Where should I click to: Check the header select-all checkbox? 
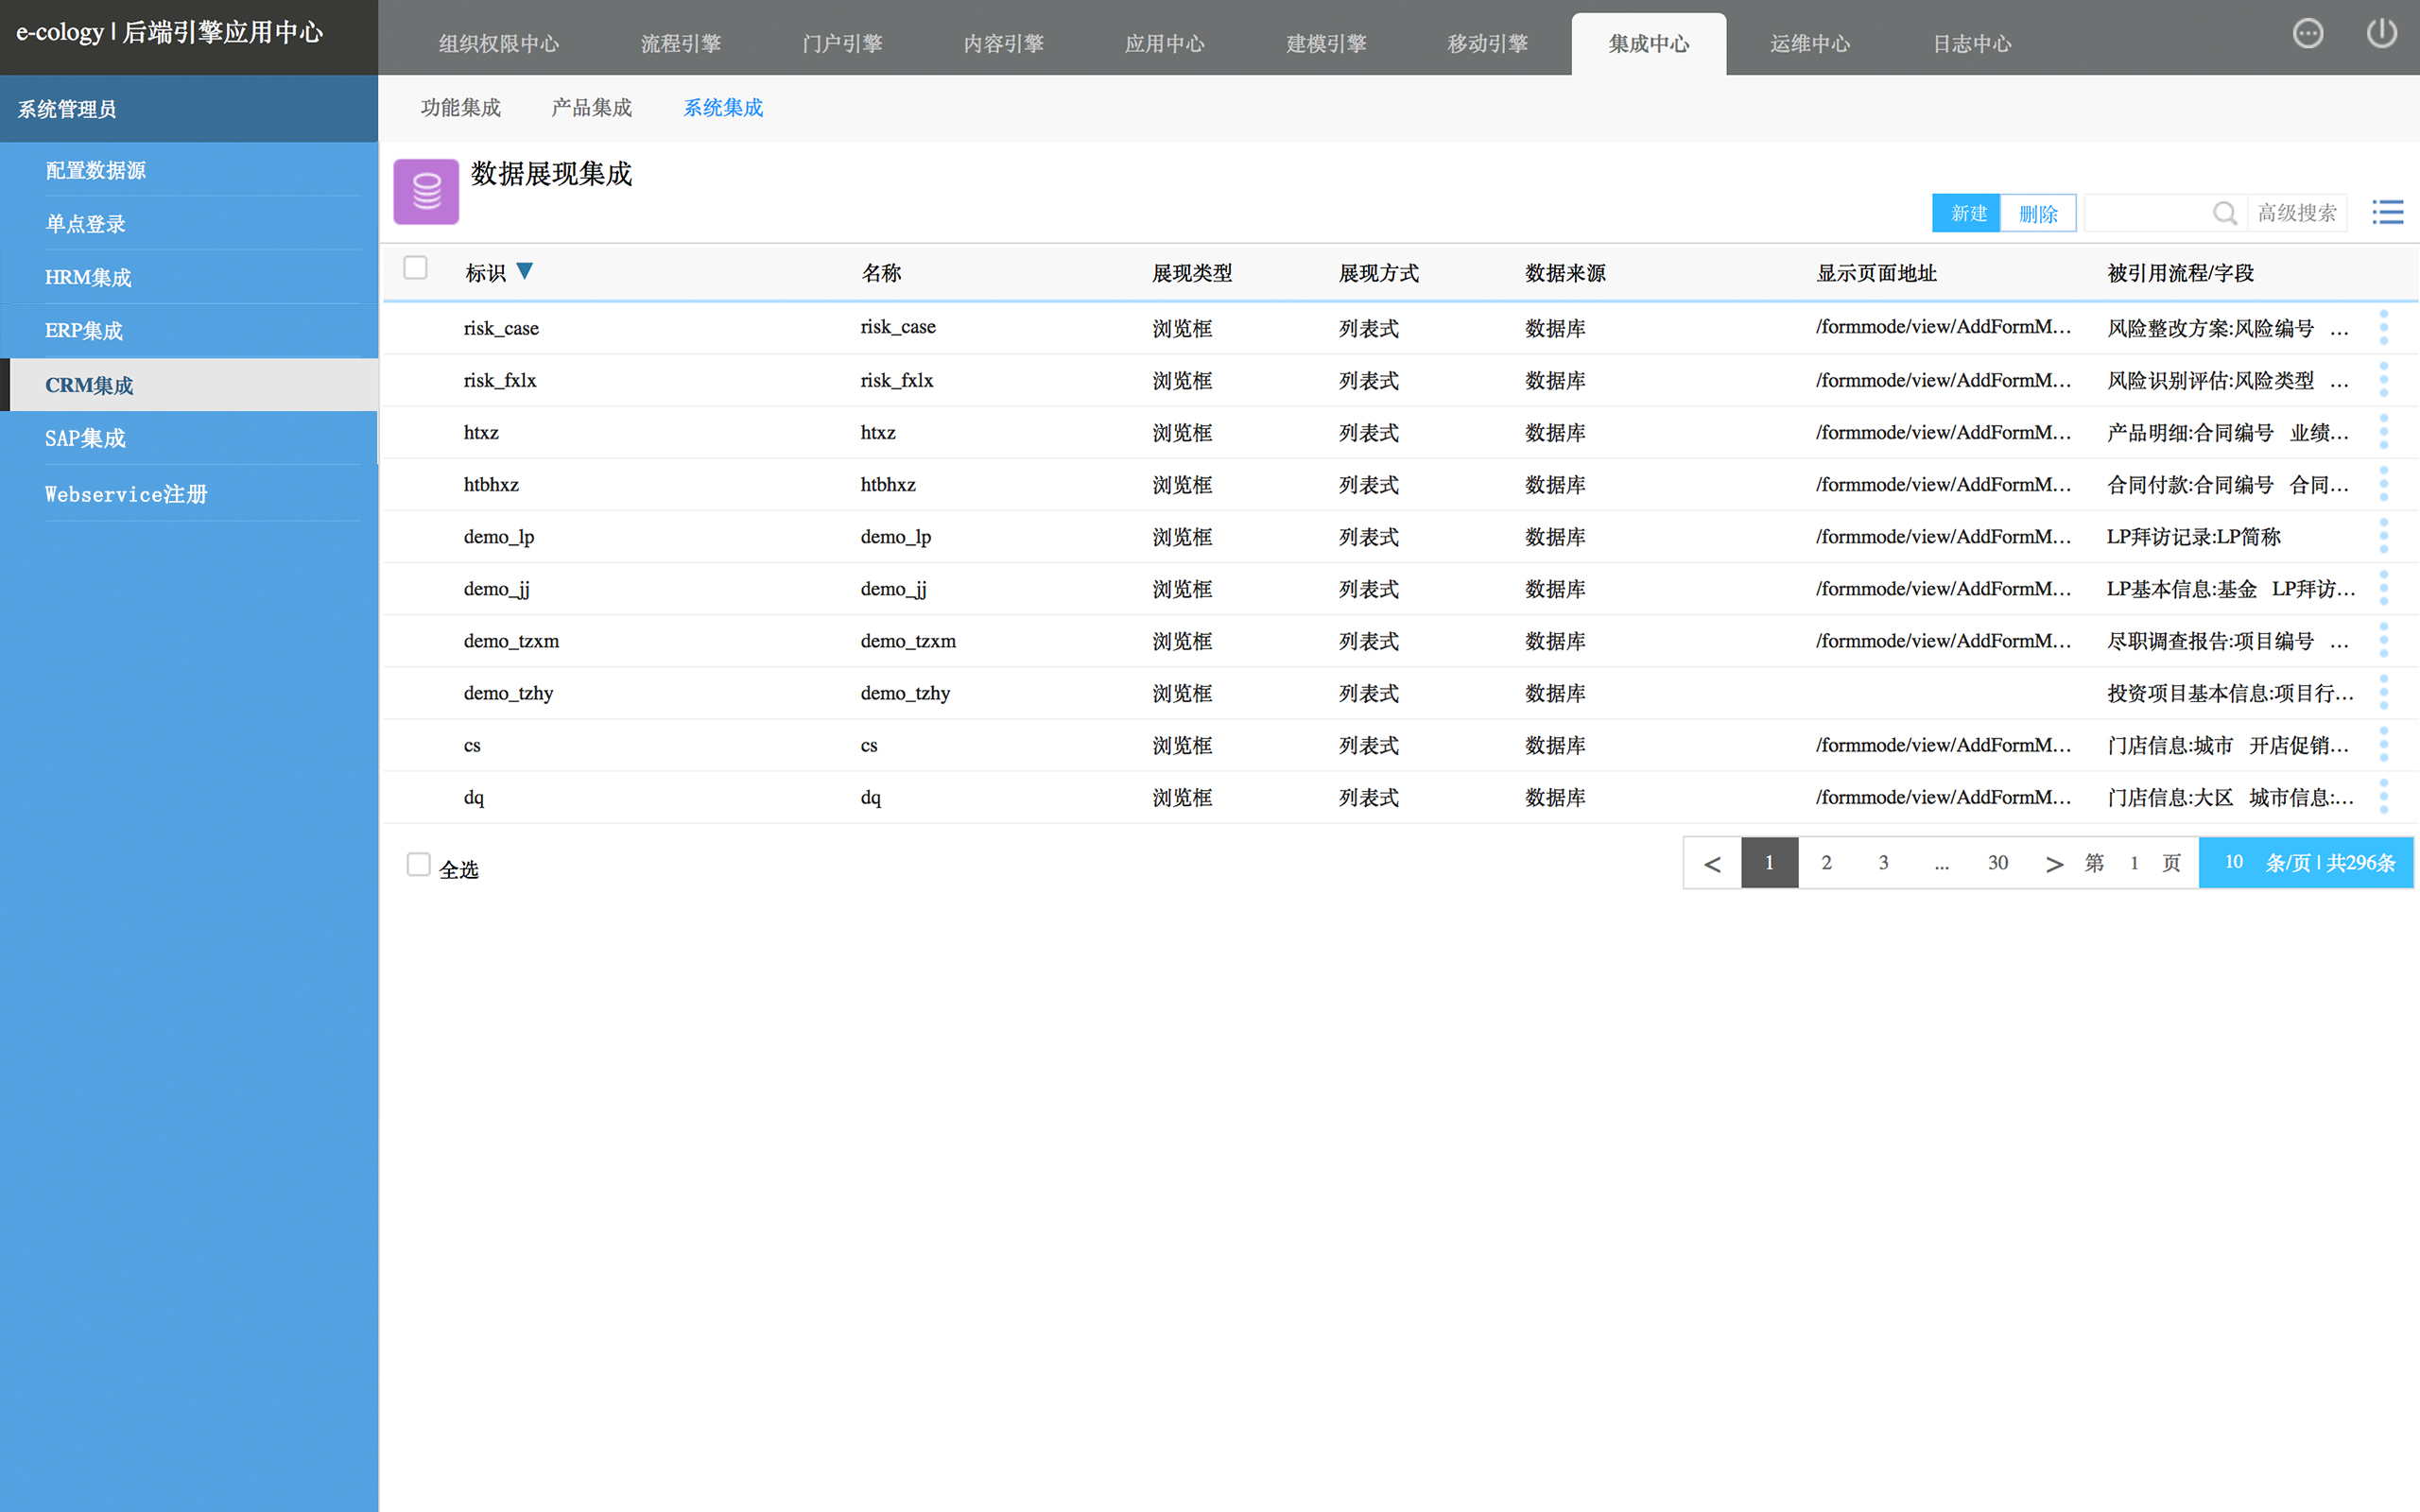pyautogui.click(x=415, y=268)
